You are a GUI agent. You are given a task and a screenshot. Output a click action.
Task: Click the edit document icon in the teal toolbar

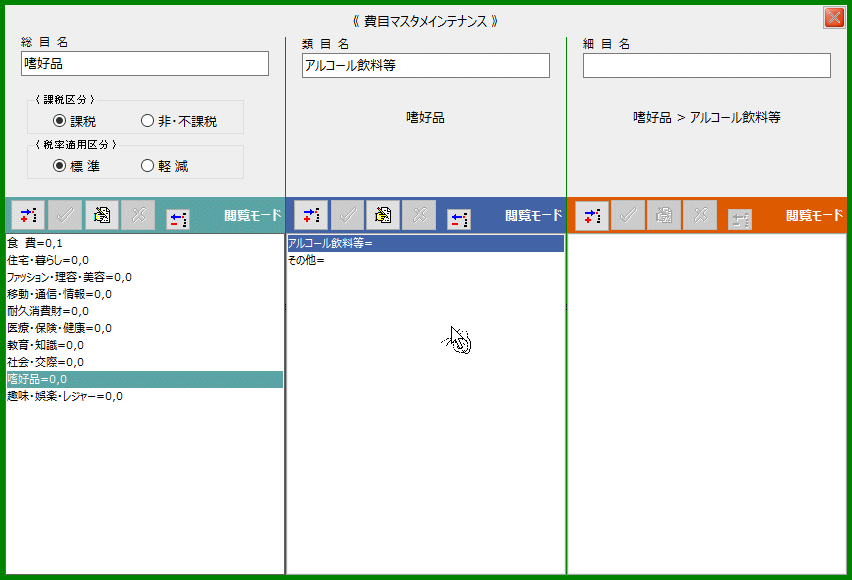point(102,215)
